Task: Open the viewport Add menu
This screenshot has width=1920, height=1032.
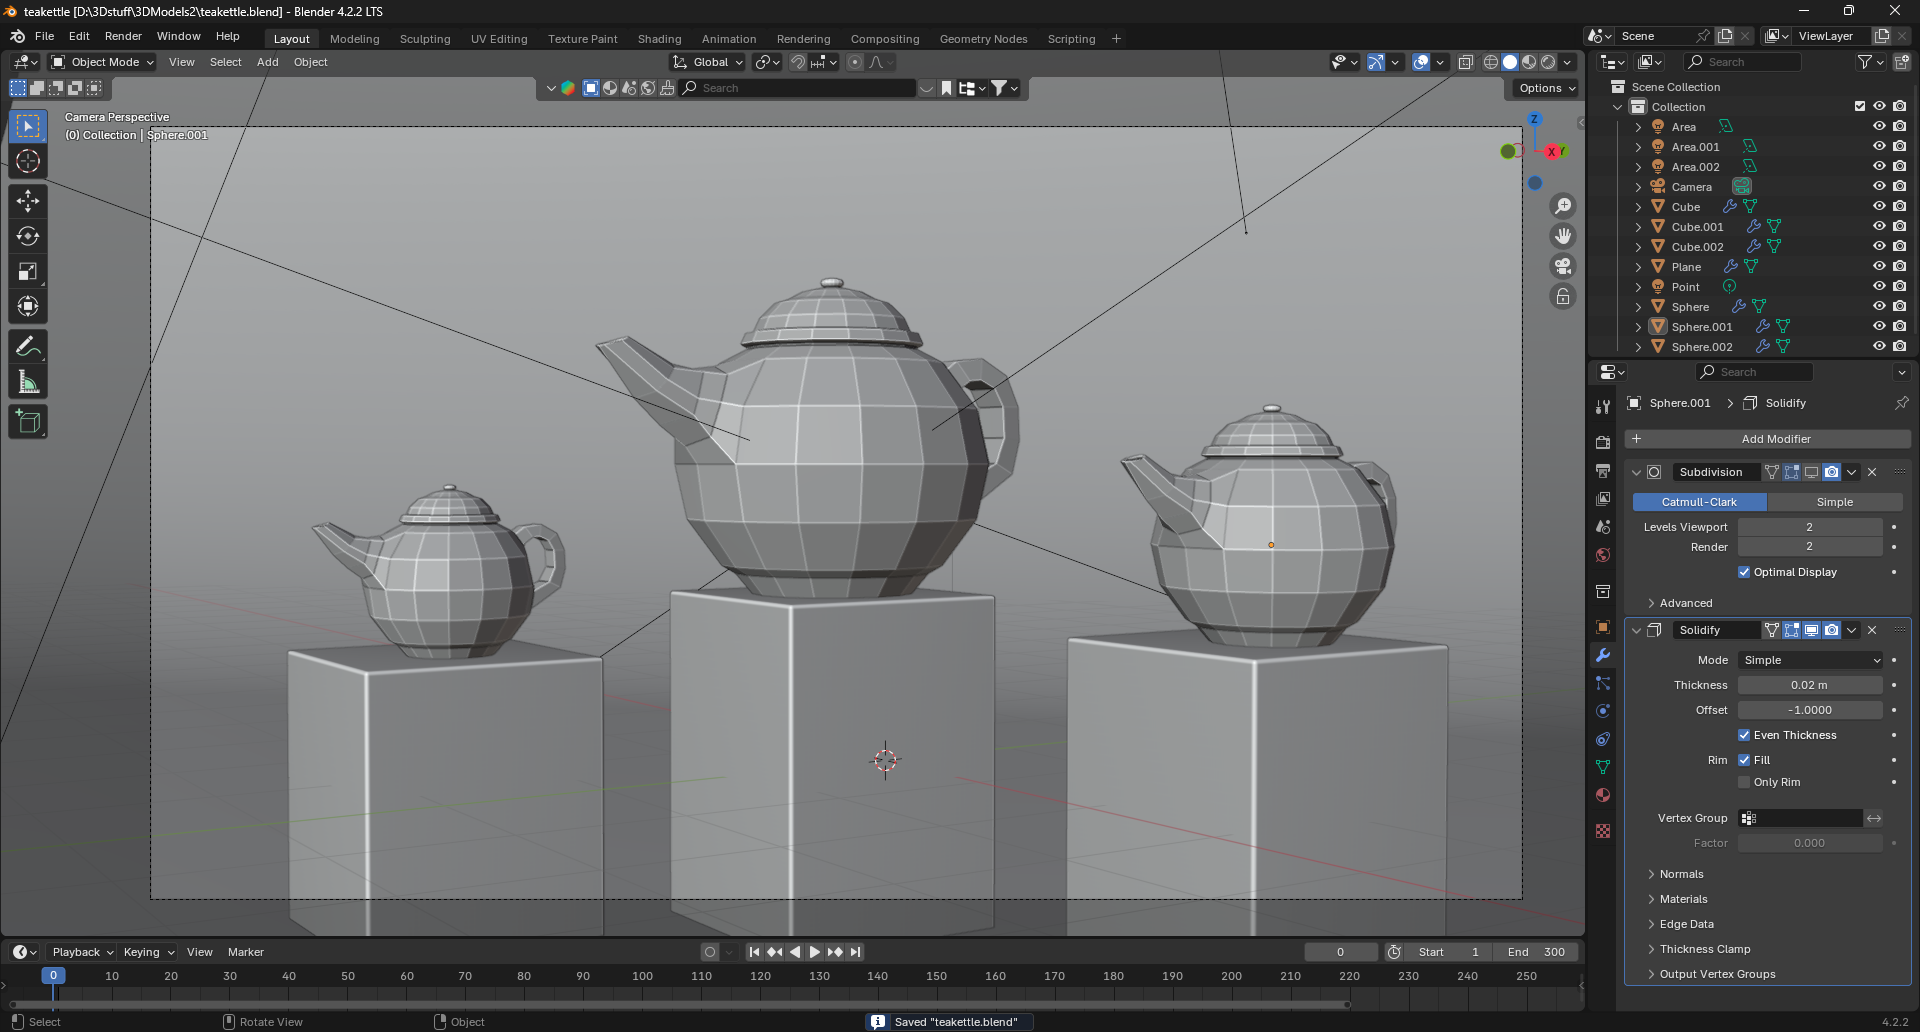Action: 267,62
